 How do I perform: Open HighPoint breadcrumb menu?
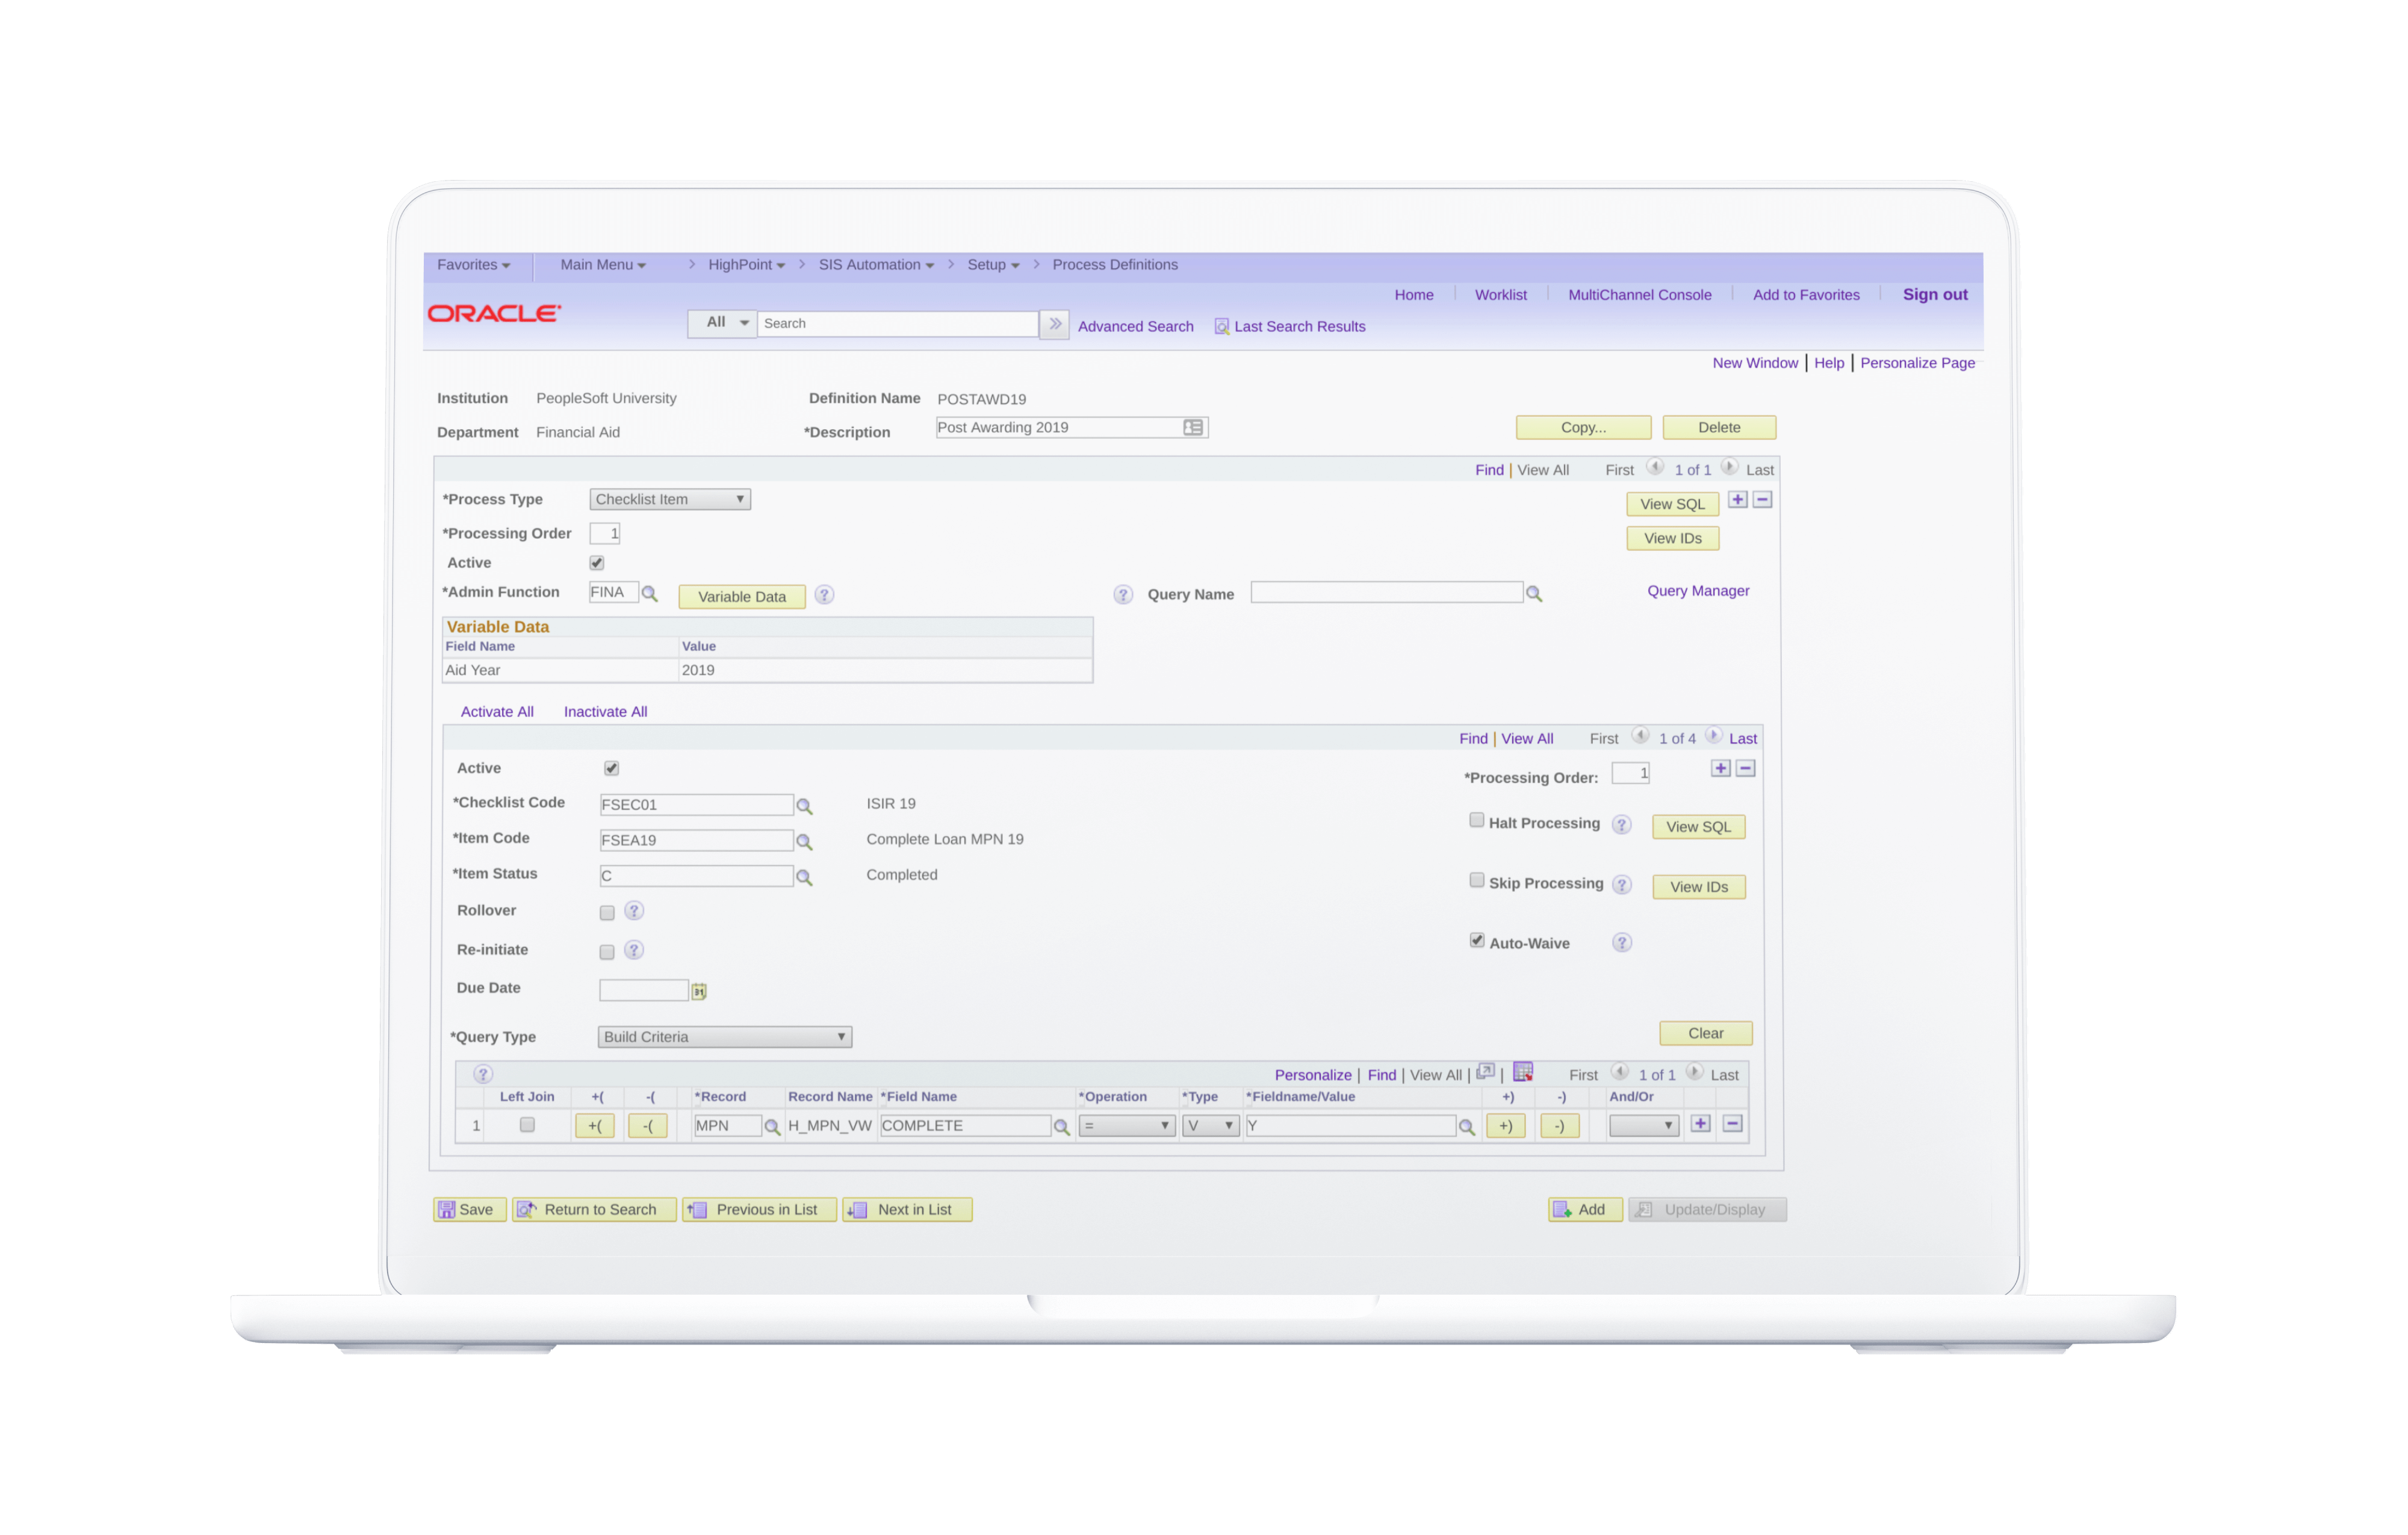pyautogui.click(x=747, y=265)
